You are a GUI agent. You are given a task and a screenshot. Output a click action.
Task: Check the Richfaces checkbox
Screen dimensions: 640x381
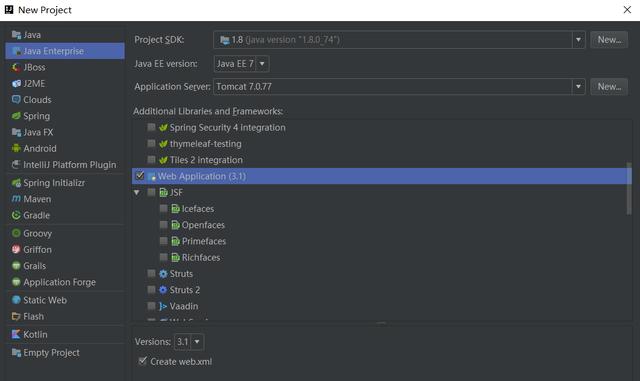(164, 257)
